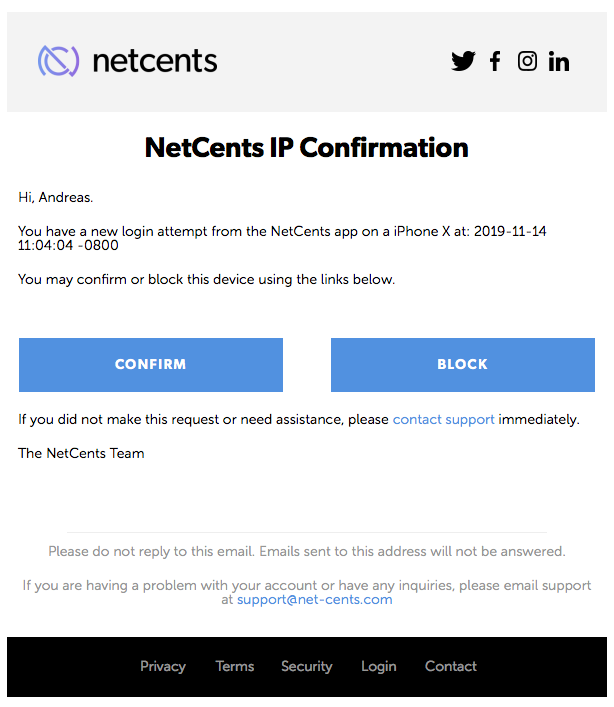Click the netcents wordmark text

tap(154, 61)
